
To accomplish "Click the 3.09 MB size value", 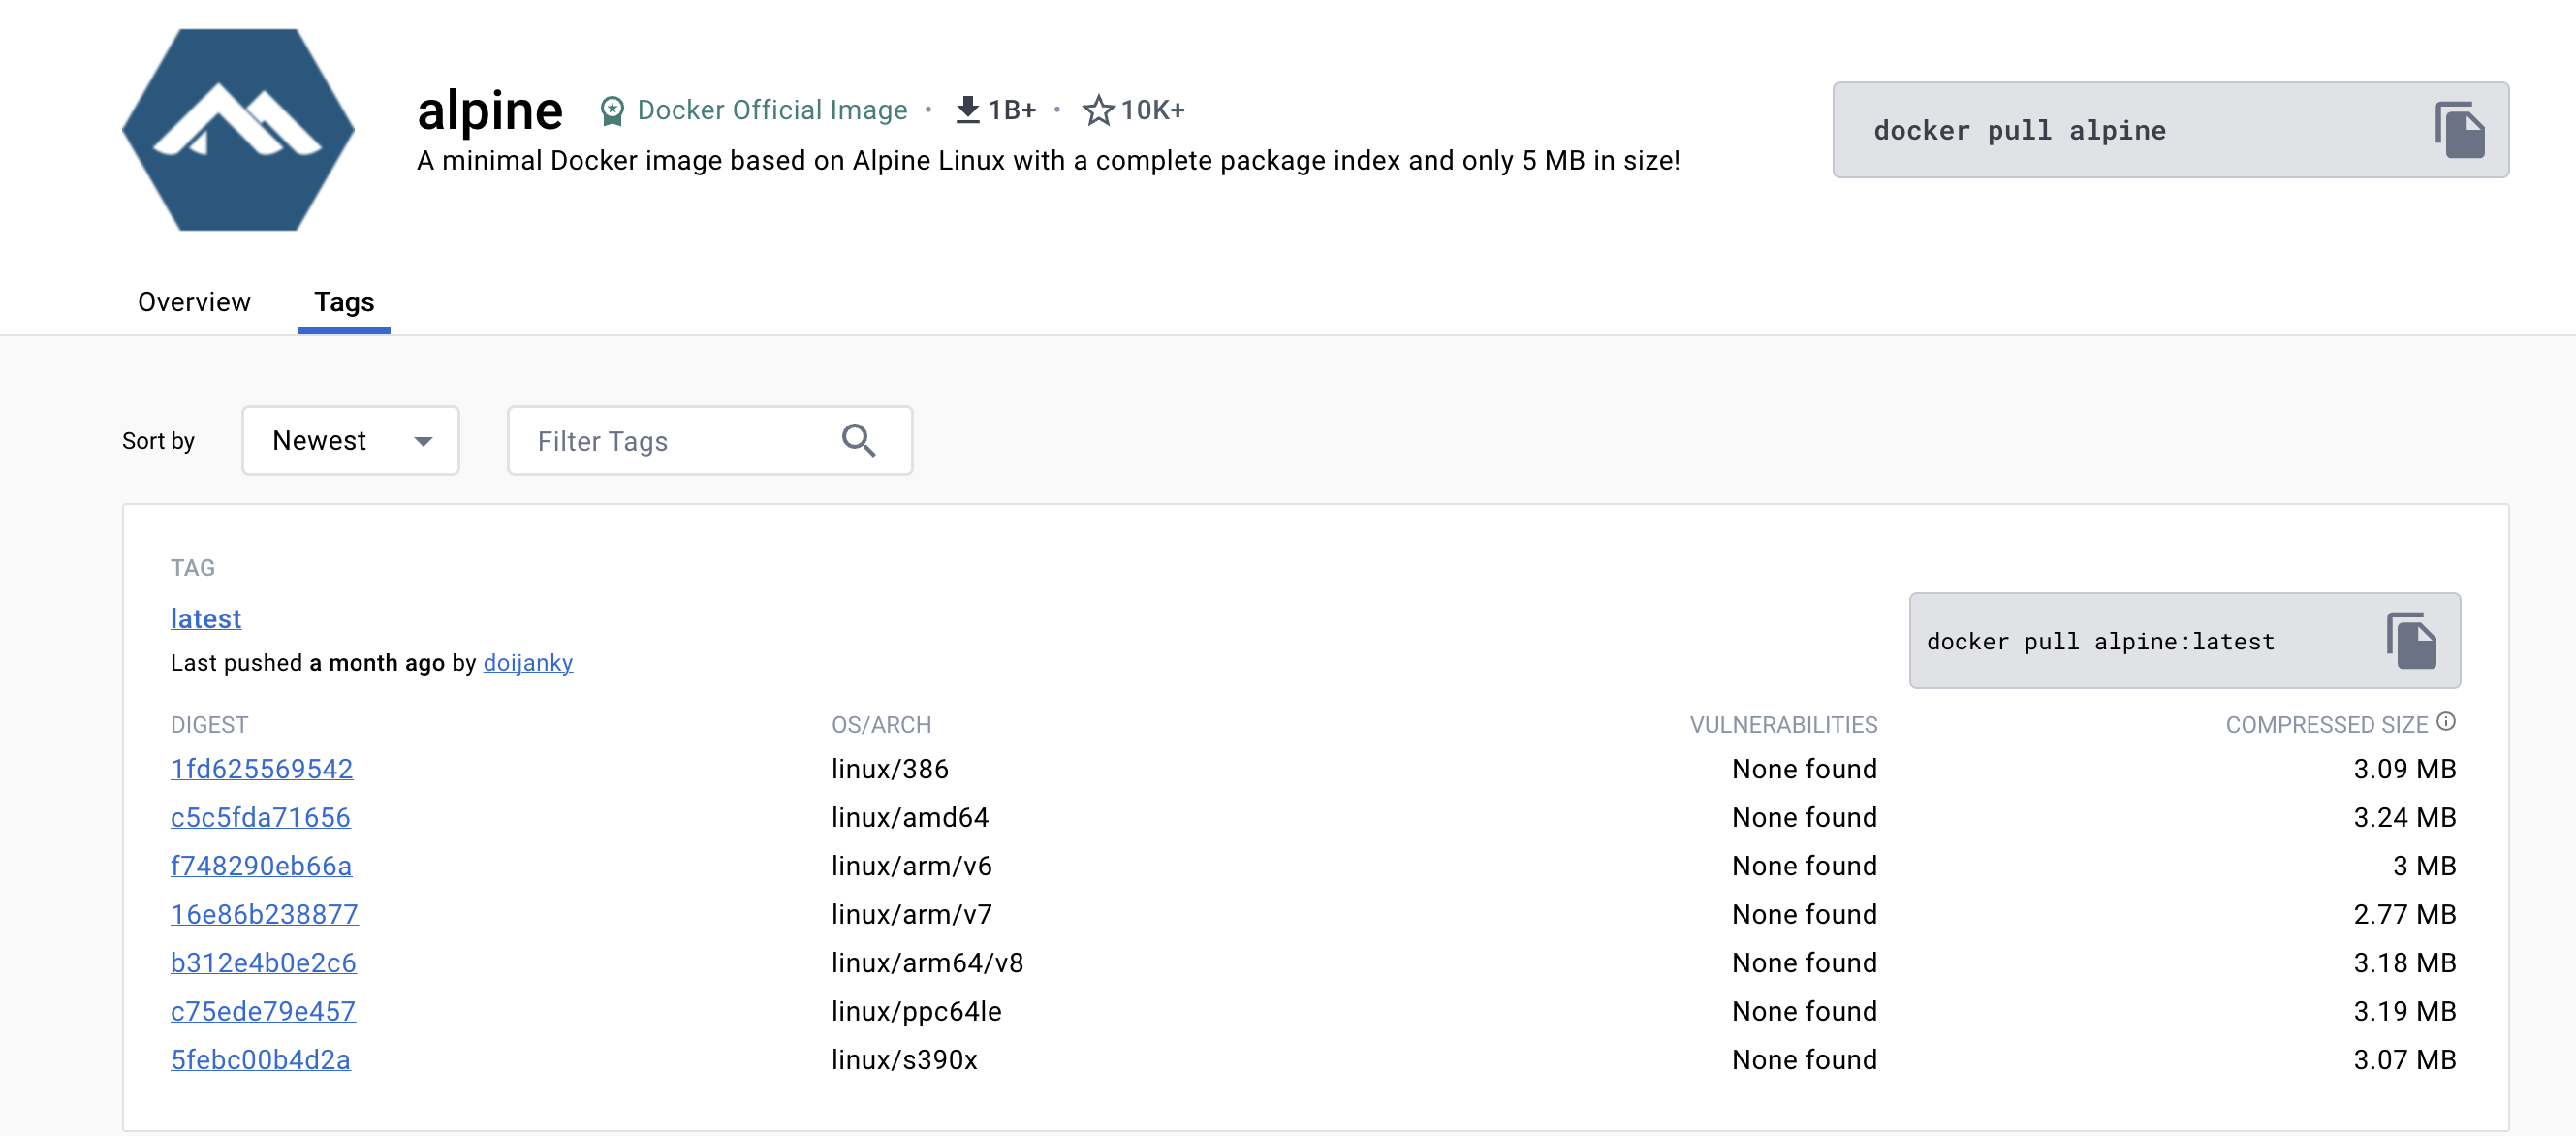I will coord(2405,769).
